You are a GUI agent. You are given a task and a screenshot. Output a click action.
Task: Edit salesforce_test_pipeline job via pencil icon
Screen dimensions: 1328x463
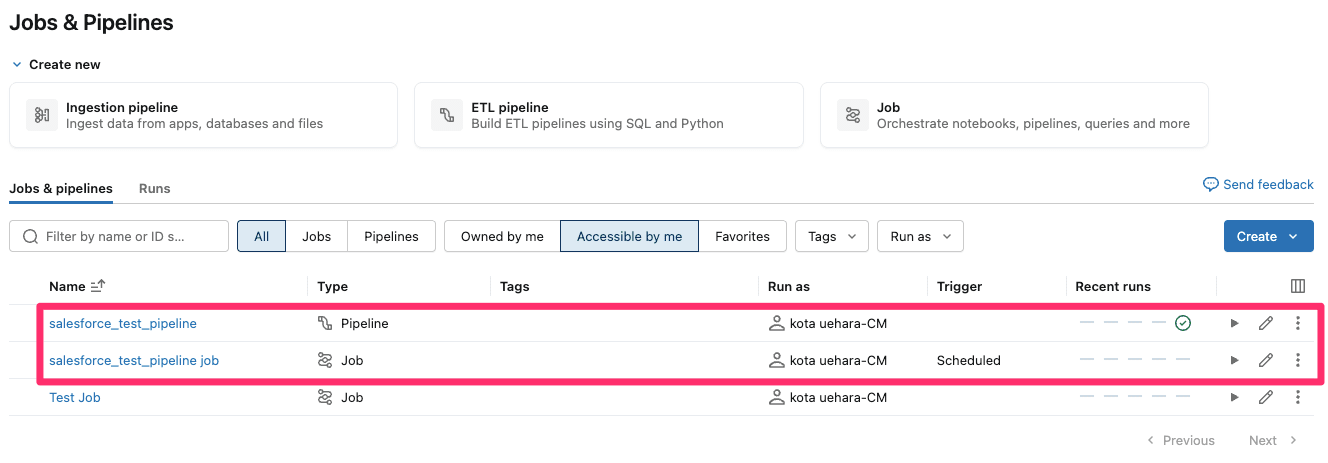click(x=1266, y=360)
